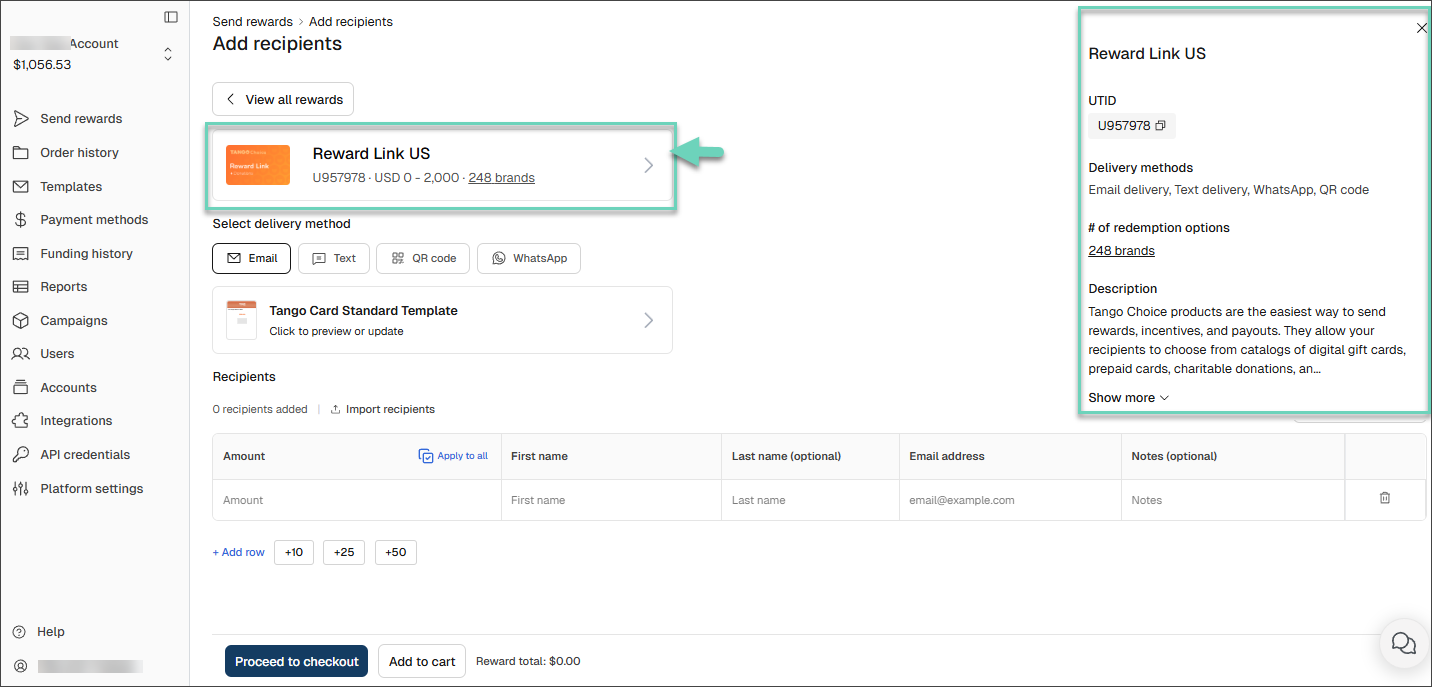
Task: Collapse the sidebar panel icon
Action: [x=171, y=17]
